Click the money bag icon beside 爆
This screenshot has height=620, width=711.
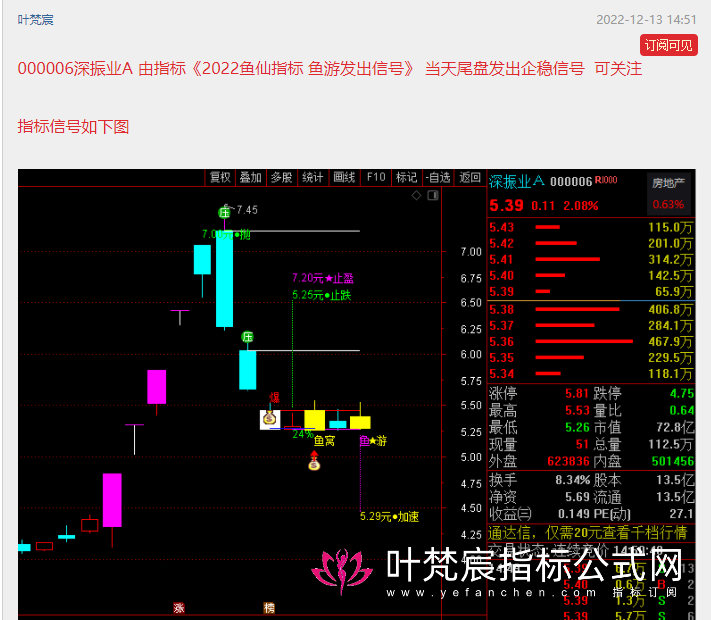pyautogui.click(x=270, y=420)
